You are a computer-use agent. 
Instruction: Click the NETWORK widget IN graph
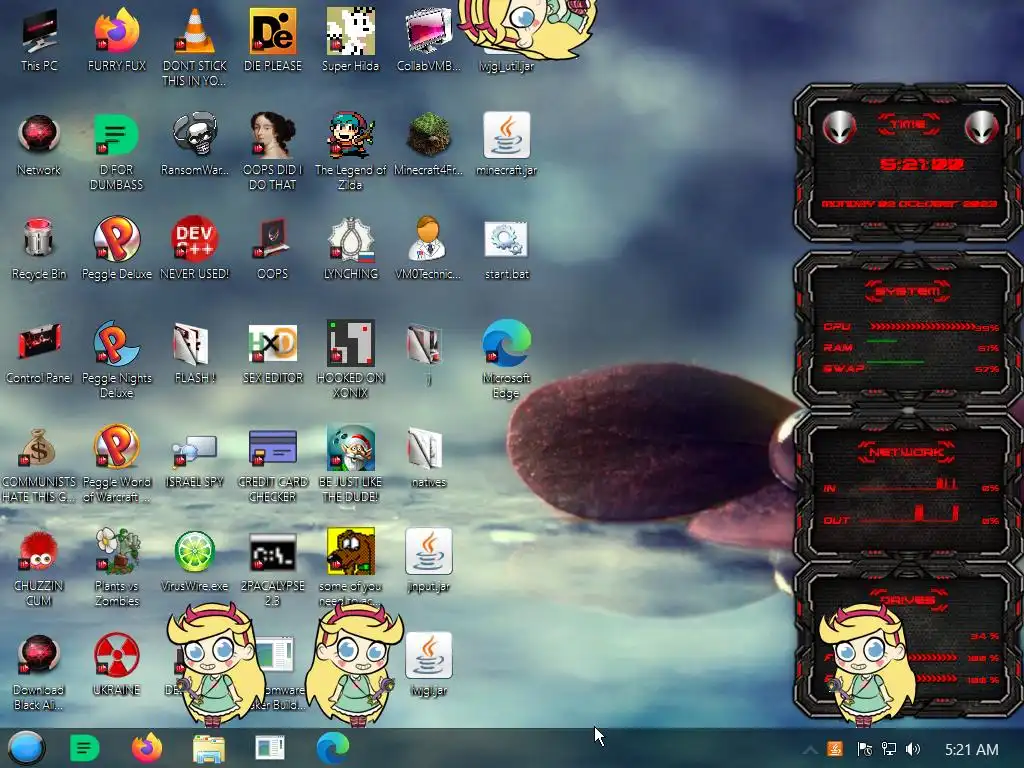pos(909,485)
